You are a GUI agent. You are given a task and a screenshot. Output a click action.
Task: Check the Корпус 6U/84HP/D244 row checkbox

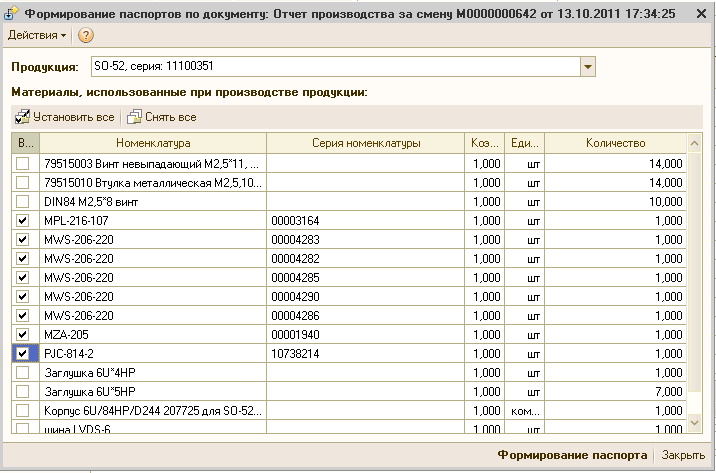click(22, 411)
